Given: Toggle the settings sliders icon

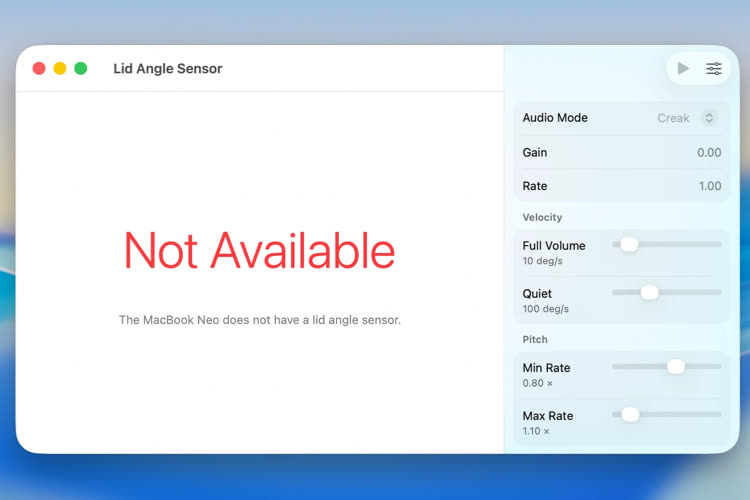Looking at the screenshot, I should point(714,69).
